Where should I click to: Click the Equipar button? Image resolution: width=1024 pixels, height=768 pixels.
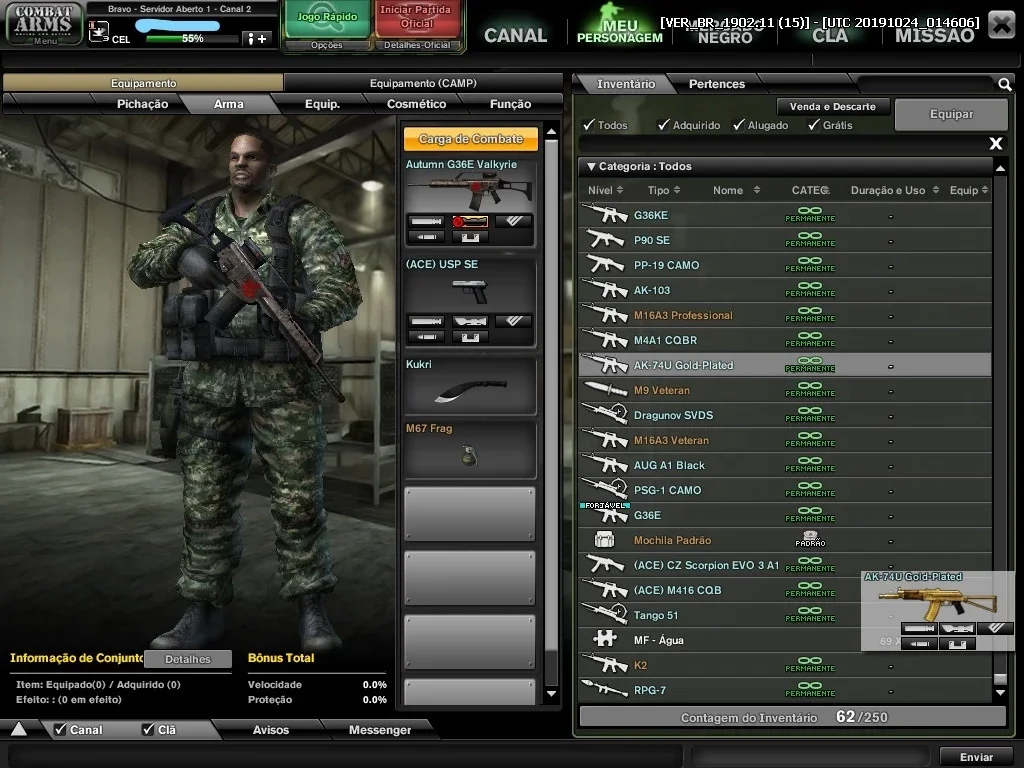[x=951, y=114]
